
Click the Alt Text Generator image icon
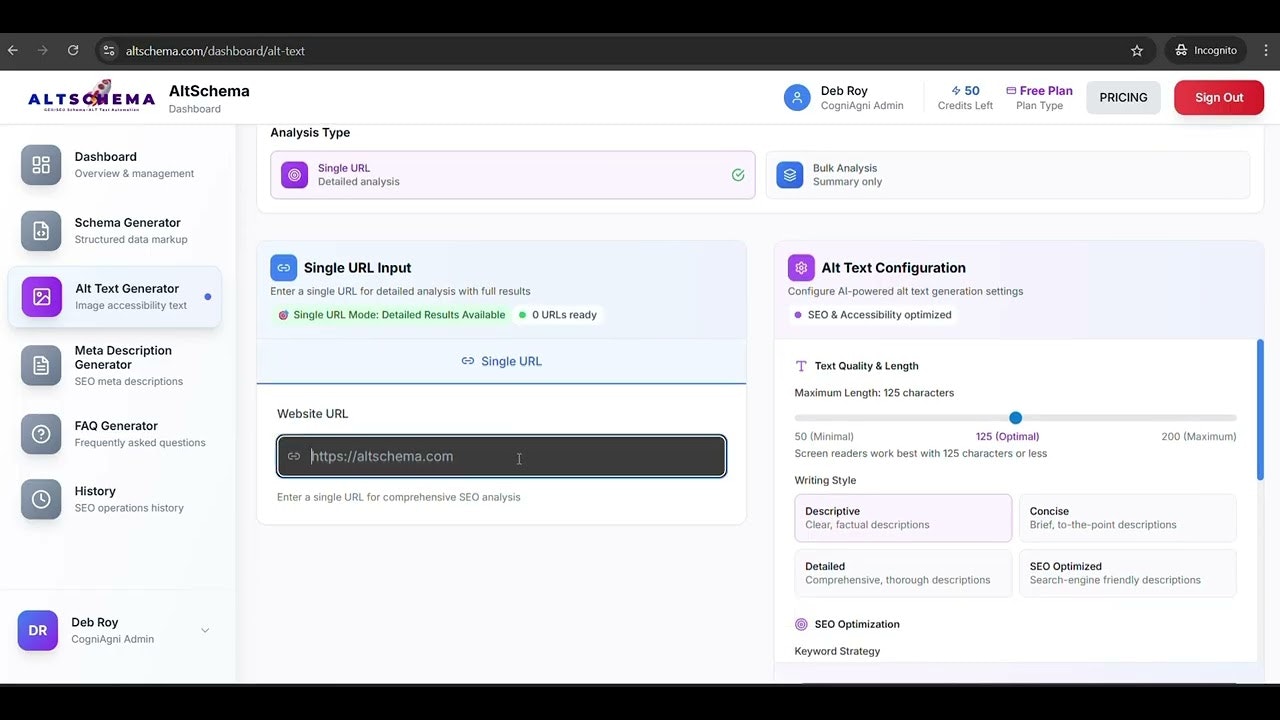point(41,297)
